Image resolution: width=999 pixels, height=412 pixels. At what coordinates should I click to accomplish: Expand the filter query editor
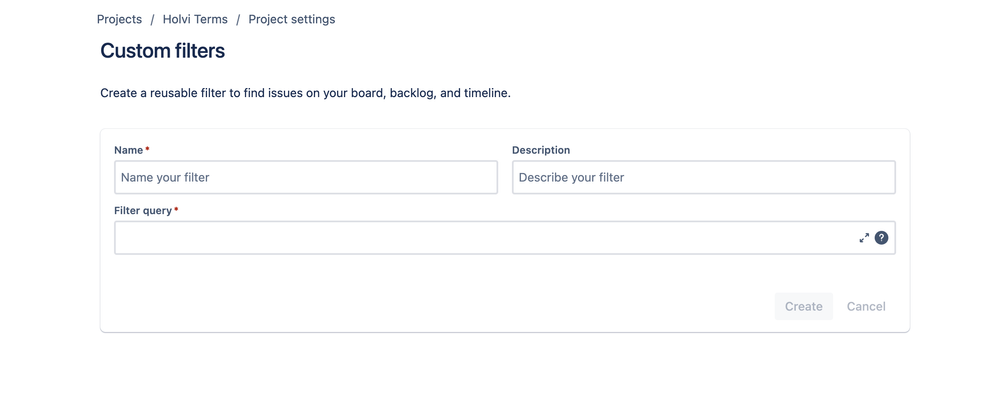864,238
